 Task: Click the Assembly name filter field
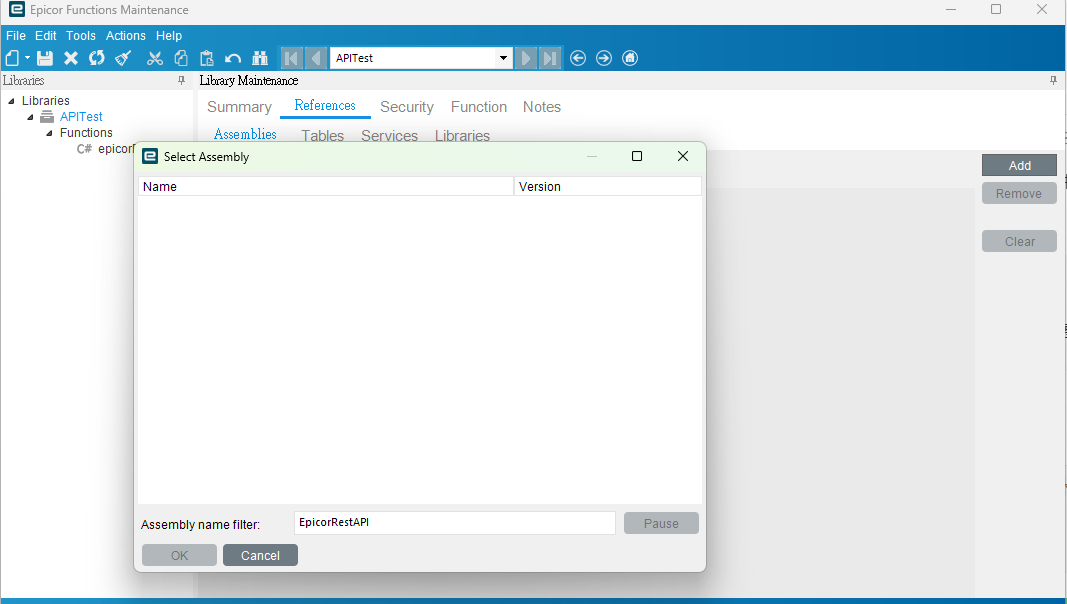pyautogui.click(x=455, y=523)
